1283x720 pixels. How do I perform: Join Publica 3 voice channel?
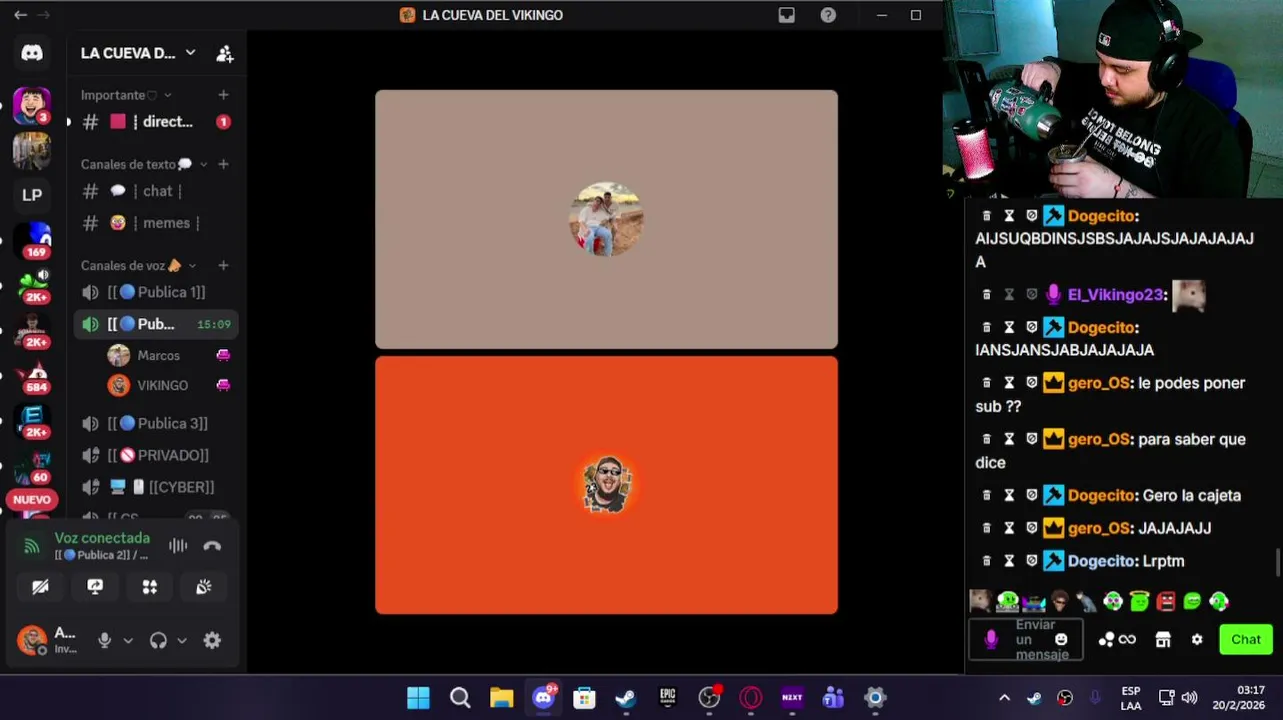[x=155, y=423]
